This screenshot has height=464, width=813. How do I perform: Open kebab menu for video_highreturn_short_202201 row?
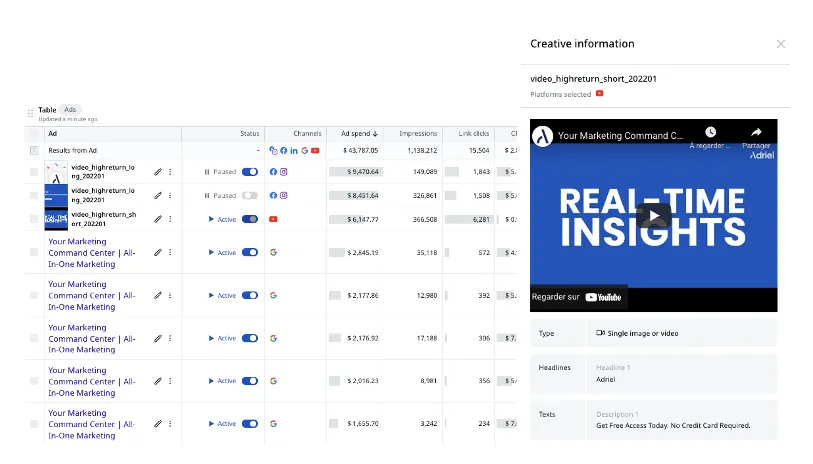pyautogui.click(x=170, y=219)
